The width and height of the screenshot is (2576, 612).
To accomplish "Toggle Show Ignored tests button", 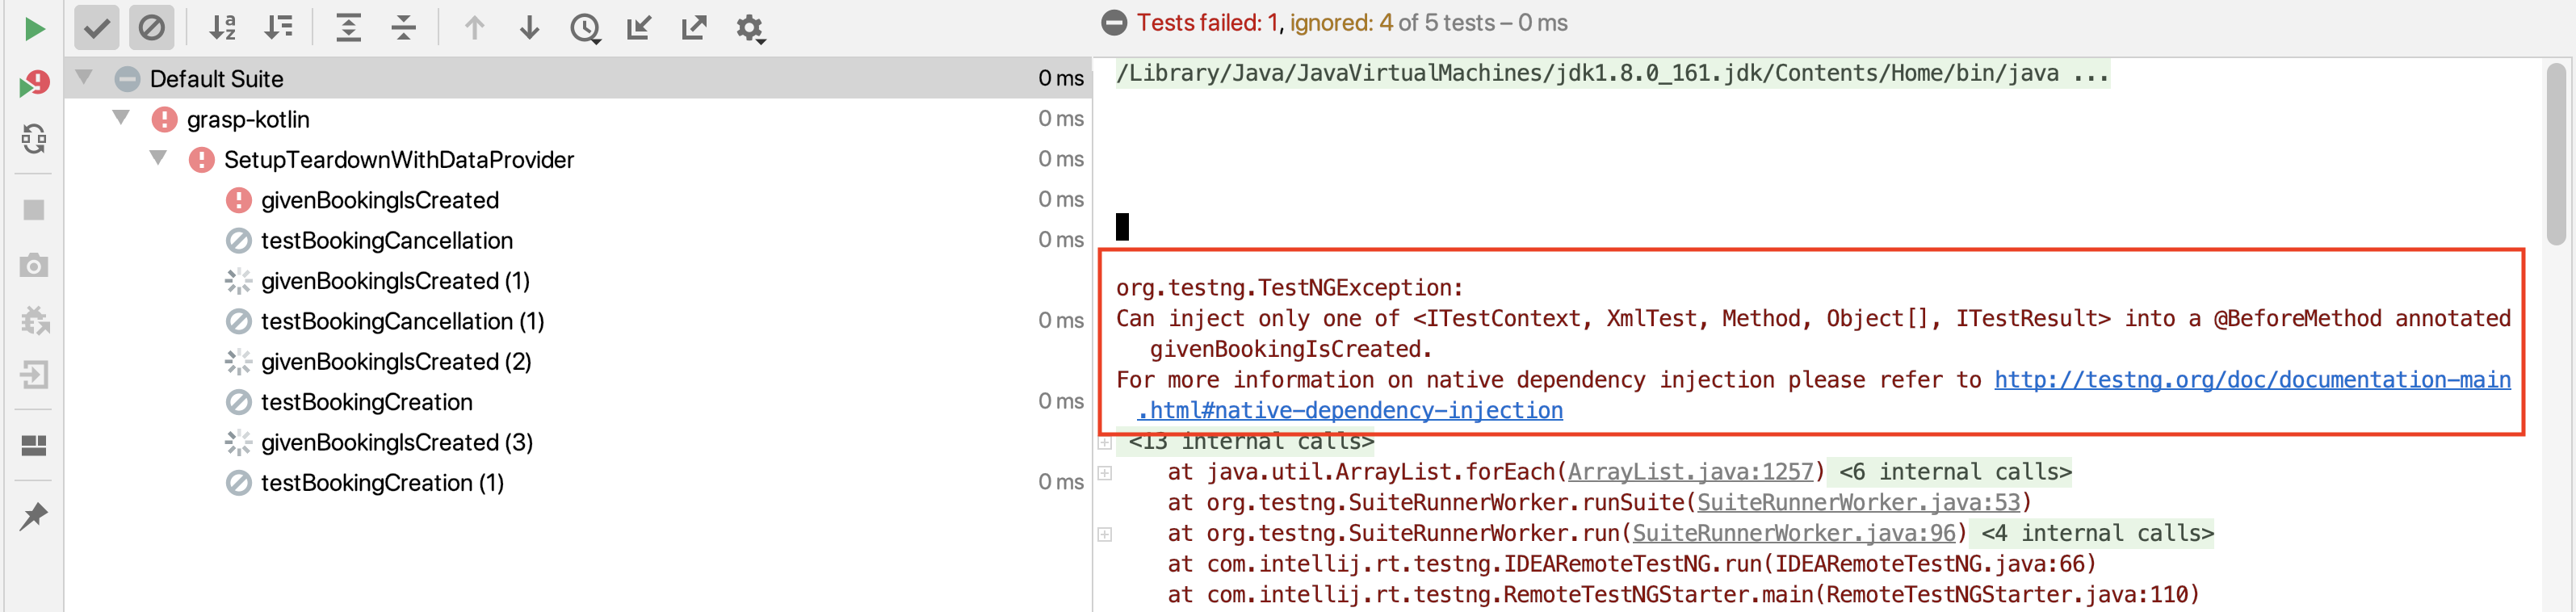I will (x=152, y=28).
